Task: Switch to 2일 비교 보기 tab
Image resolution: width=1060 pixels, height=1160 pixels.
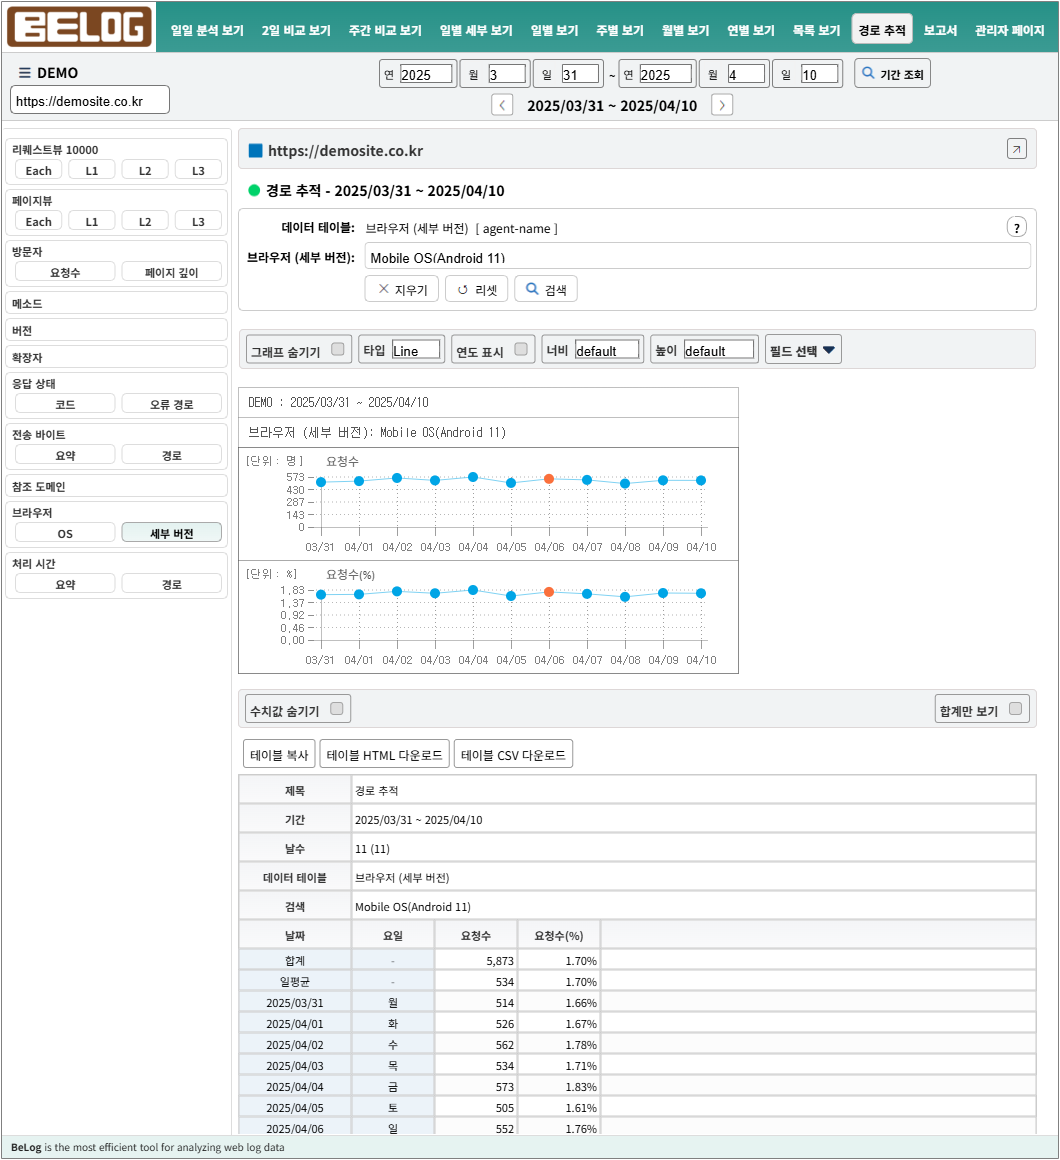Action: [x=296, y=30]
